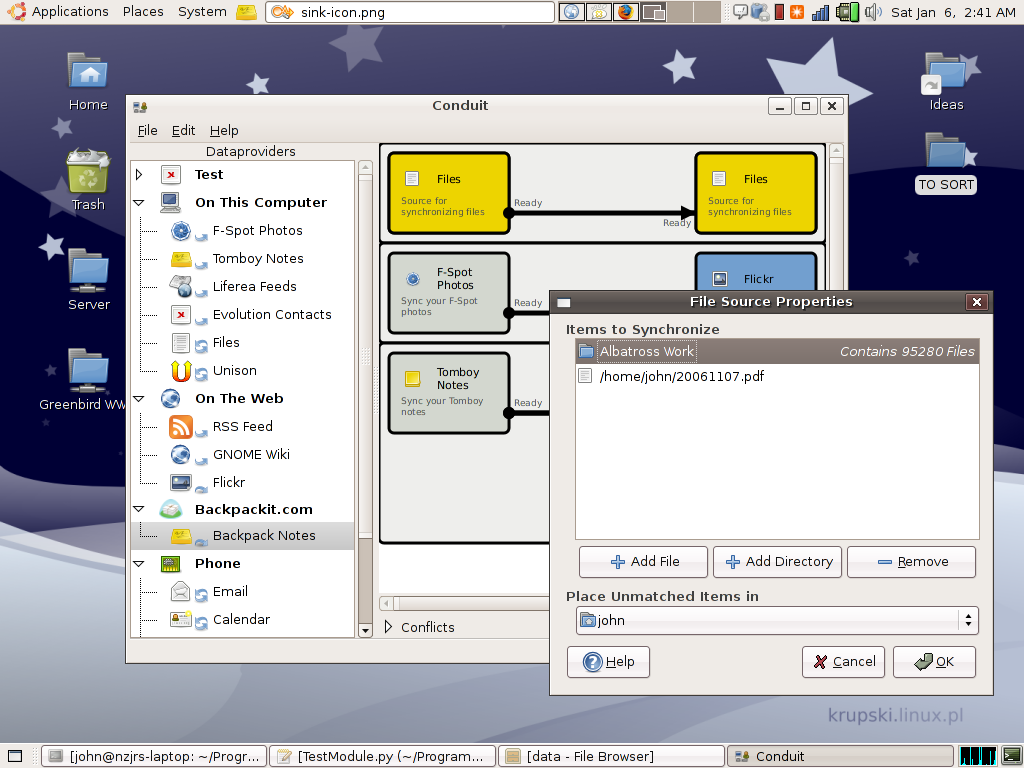The height and width of the screenshot is (768, 1024).
Task: Click the sink-icon.png panel window button
Action: pyautogui.click(x=409, y=12)
